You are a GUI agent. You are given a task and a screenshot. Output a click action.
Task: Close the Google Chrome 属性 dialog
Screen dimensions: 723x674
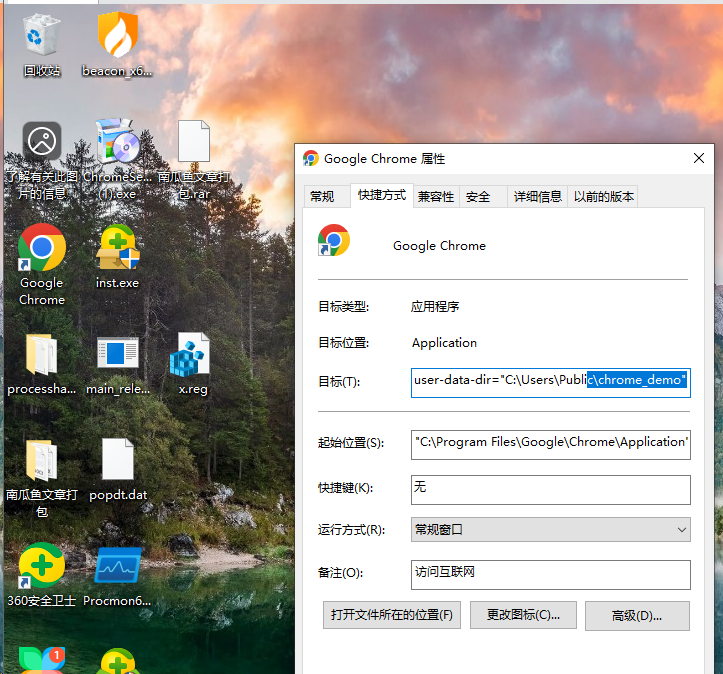point(699,158)
